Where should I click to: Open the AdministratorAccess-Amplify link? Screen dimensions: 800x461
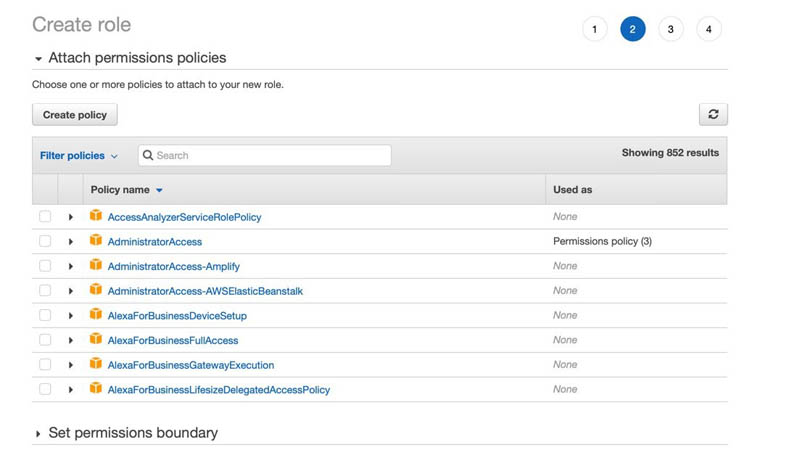[x=173, y=266]
